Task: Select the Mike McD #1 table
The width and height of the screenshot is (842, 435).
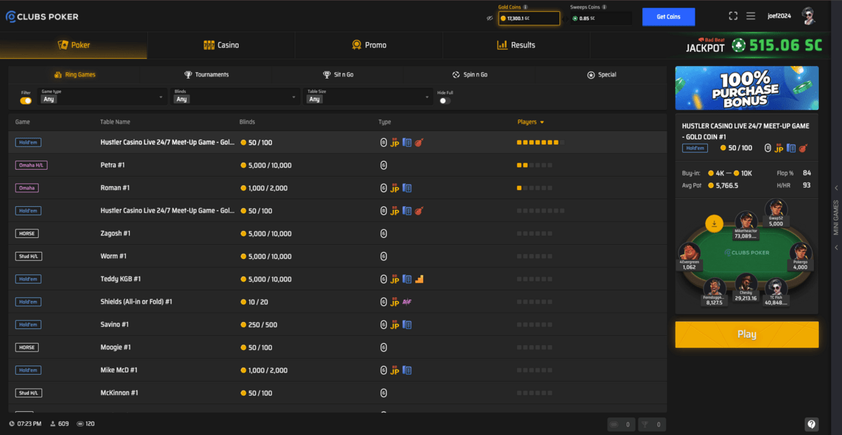Action: pos(337,371)
